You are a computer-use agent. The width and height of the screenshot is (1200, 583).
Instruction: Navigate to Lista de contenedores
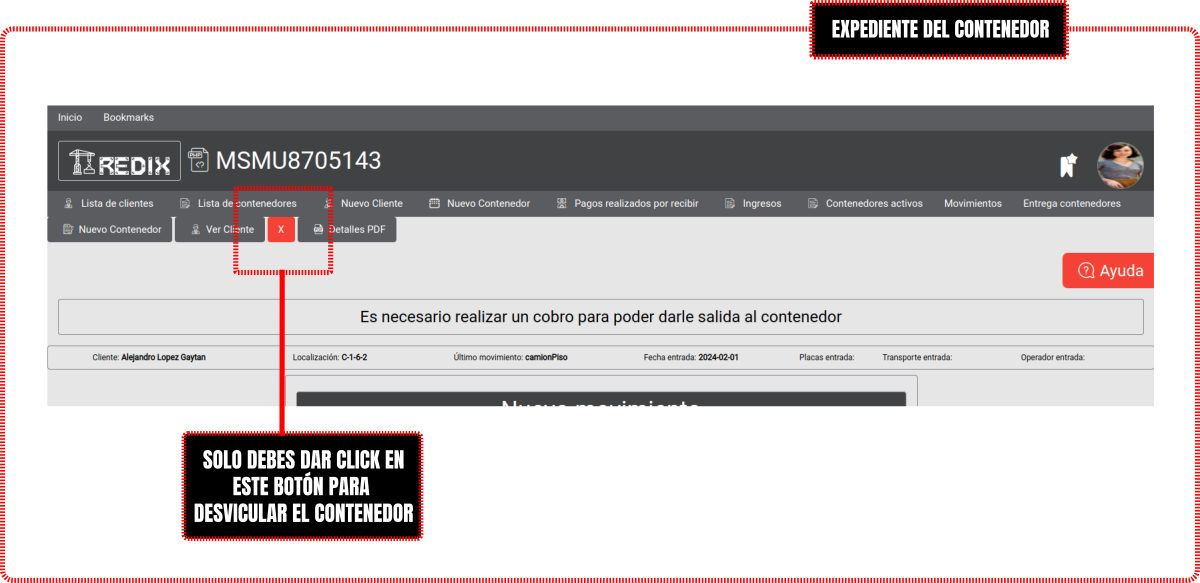pos(238,204)
